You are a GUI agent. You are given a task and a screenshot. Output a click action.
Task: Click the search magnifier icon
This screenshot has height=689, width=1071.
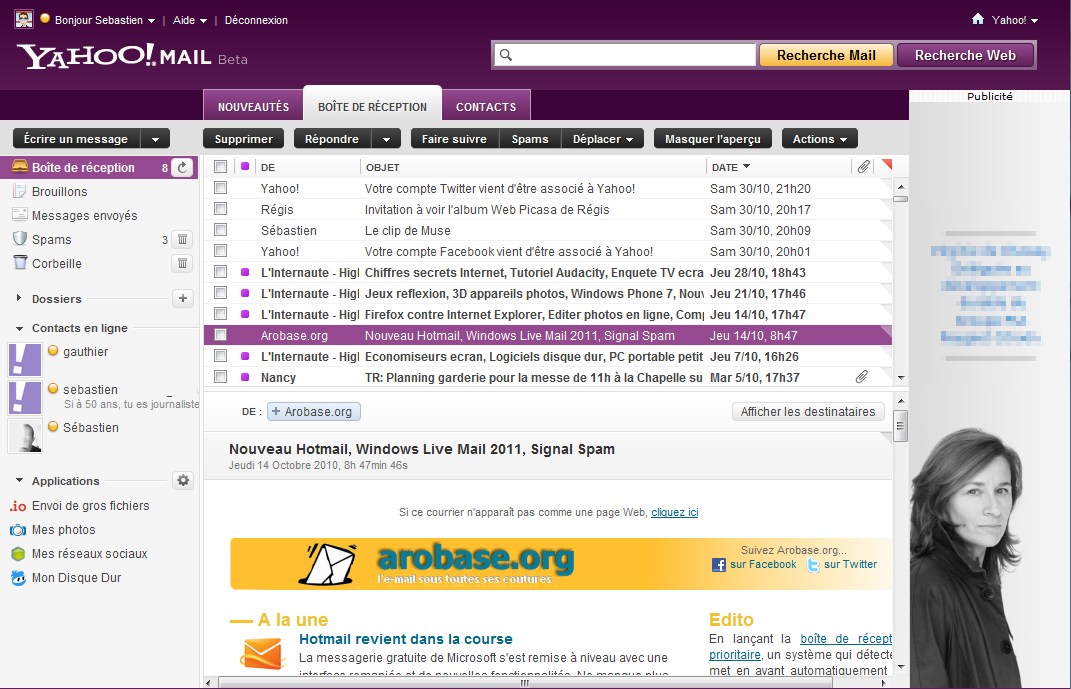[506, 55]
